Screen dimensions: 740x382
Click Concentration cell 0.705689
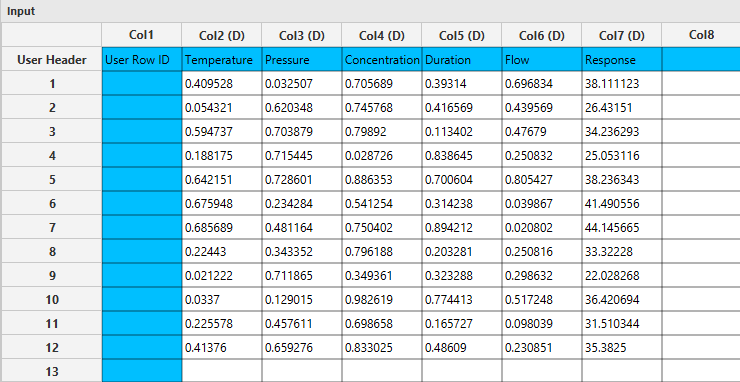pyautogui.click(x=382, y=84)
